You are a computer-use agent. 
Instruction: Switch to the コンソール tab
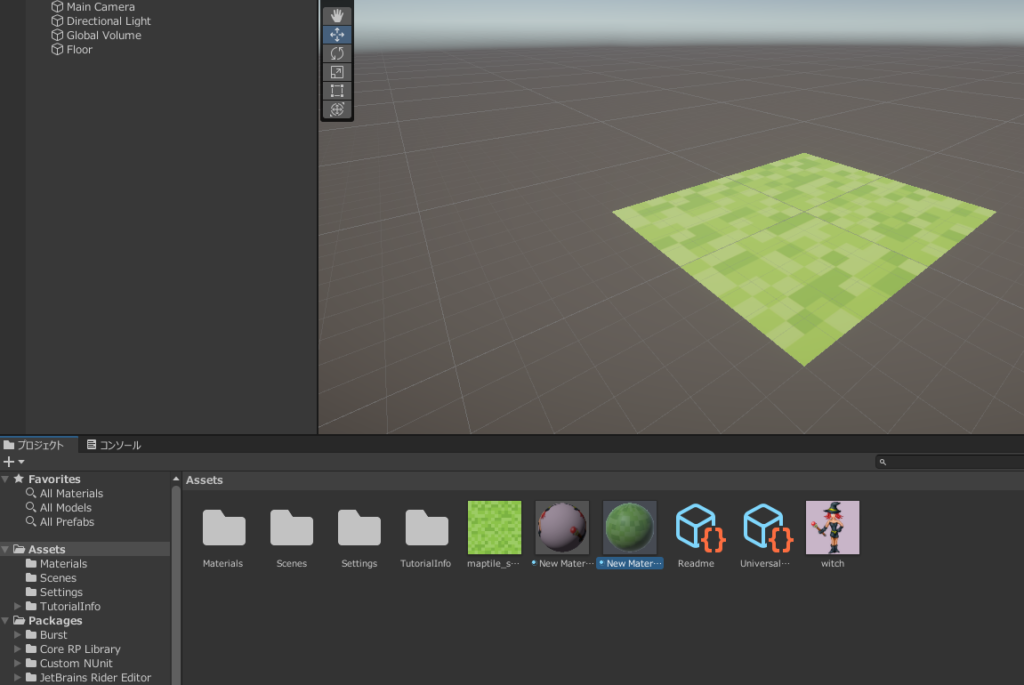(x=113, y=445)
